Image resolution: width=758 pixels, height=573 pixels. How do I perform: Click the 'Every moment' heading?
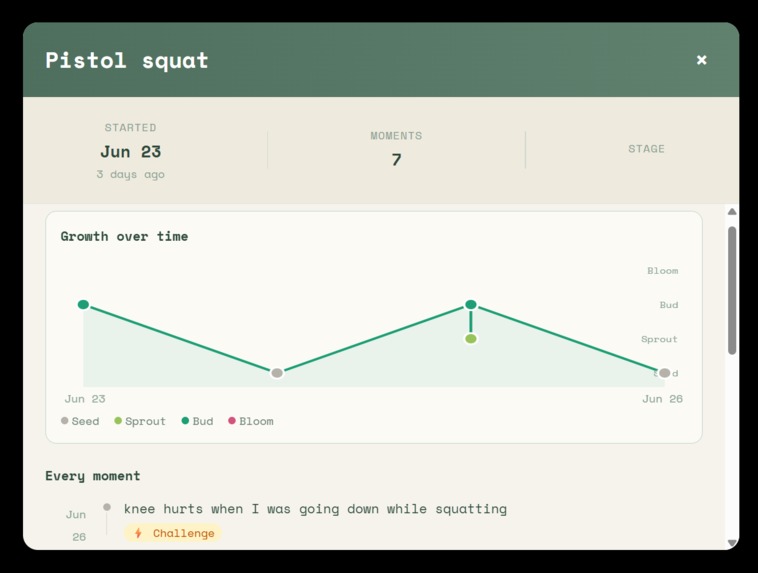[x=93, y=476]
